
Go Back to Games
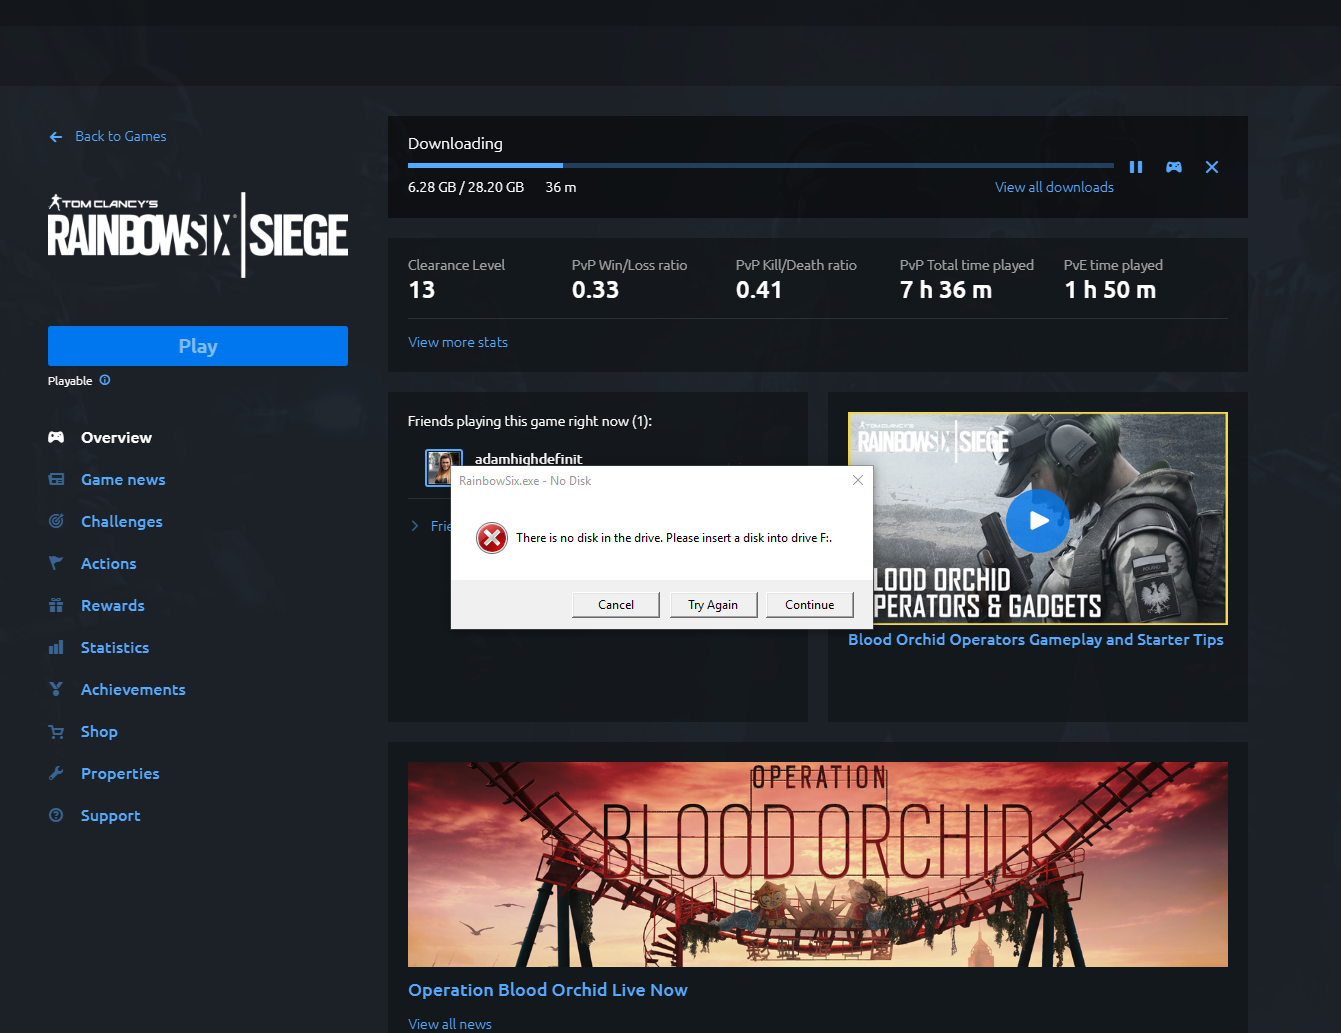coord(121,136)
